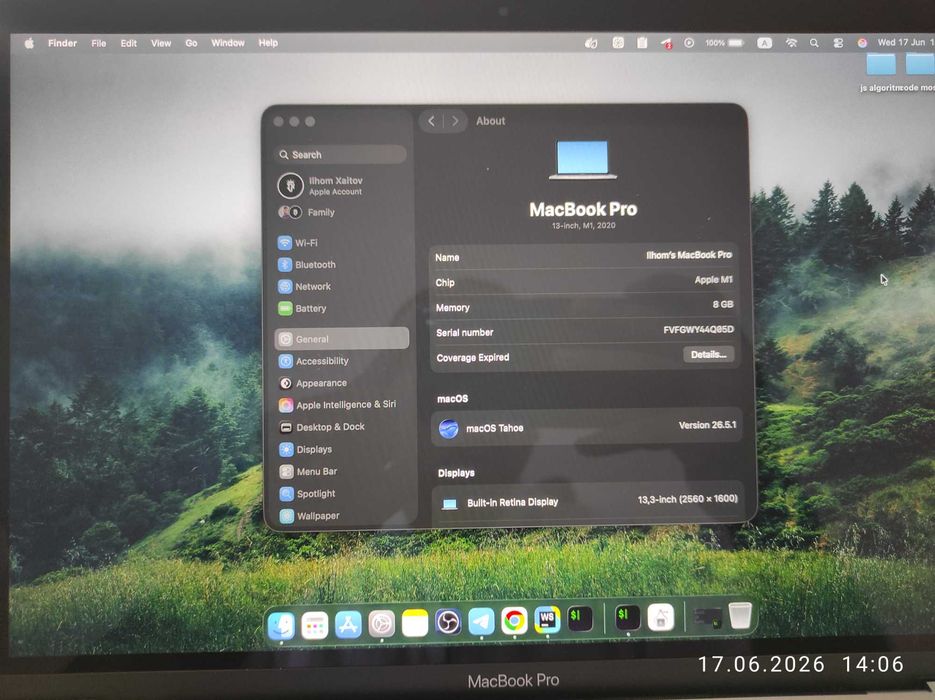Click the Details... button for coverage
The image size is (935, 700).
click(x=708, y=355)
